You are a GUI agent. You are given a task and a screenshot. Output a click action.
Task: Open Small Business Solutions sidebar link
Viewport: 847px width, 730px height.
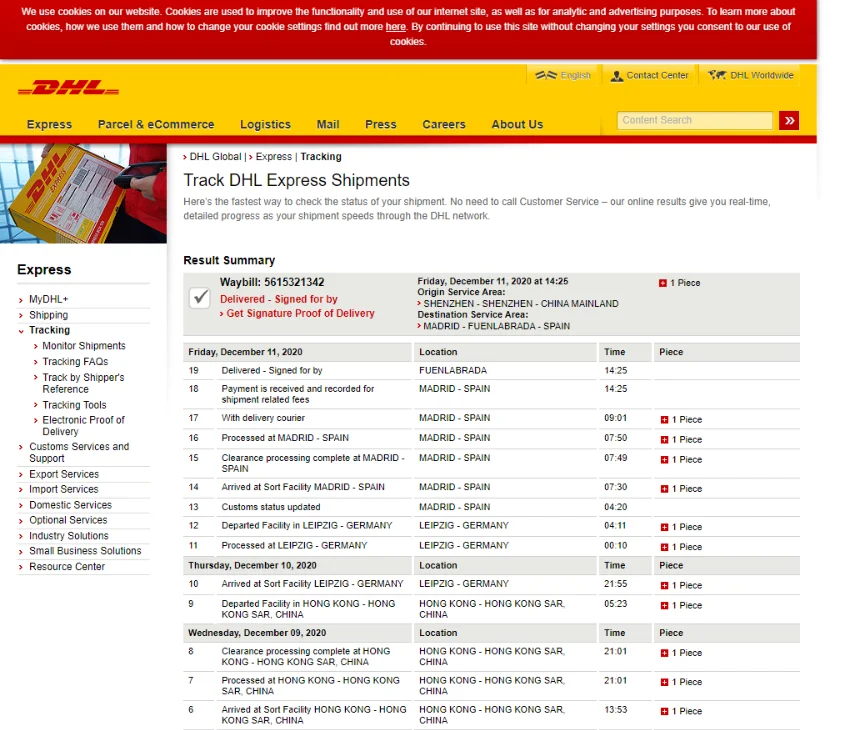point(85,551)
